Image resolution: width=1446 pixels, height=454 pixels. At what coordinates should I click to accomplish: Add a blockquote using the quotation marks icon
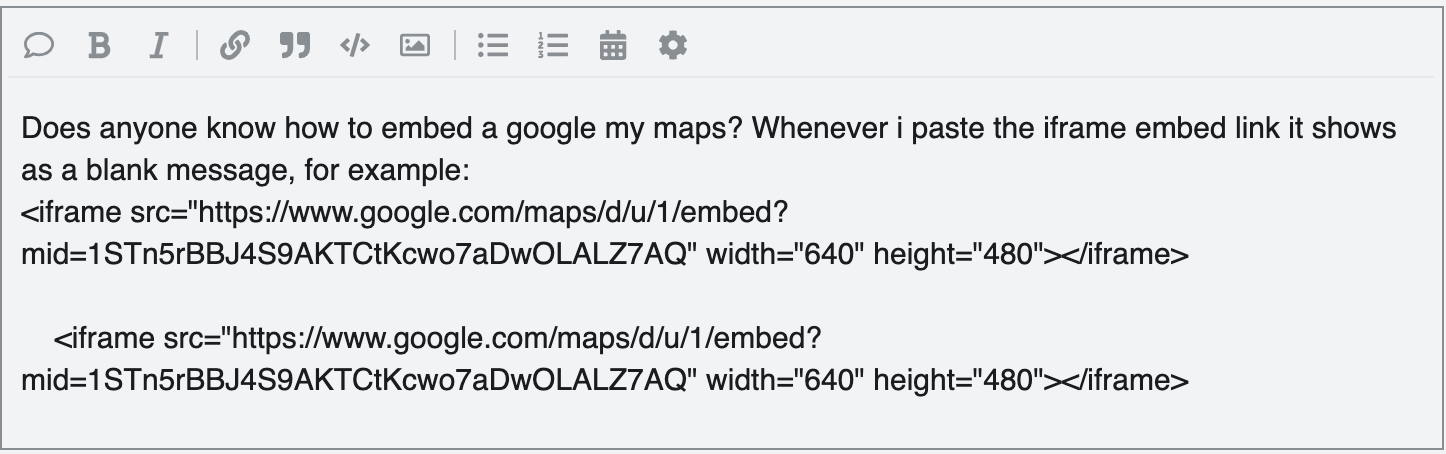[294, 46]
